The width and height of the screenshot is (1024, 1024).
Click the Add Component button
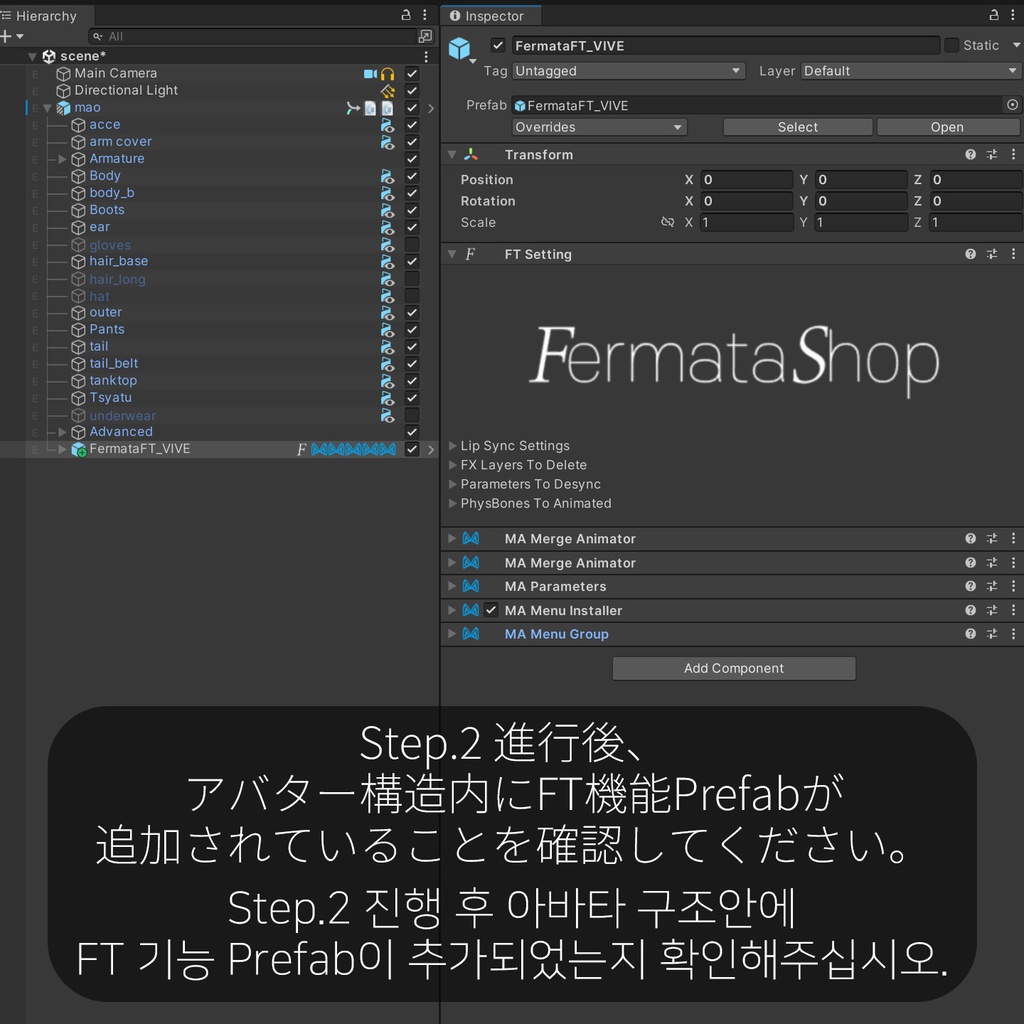point(733,668)
